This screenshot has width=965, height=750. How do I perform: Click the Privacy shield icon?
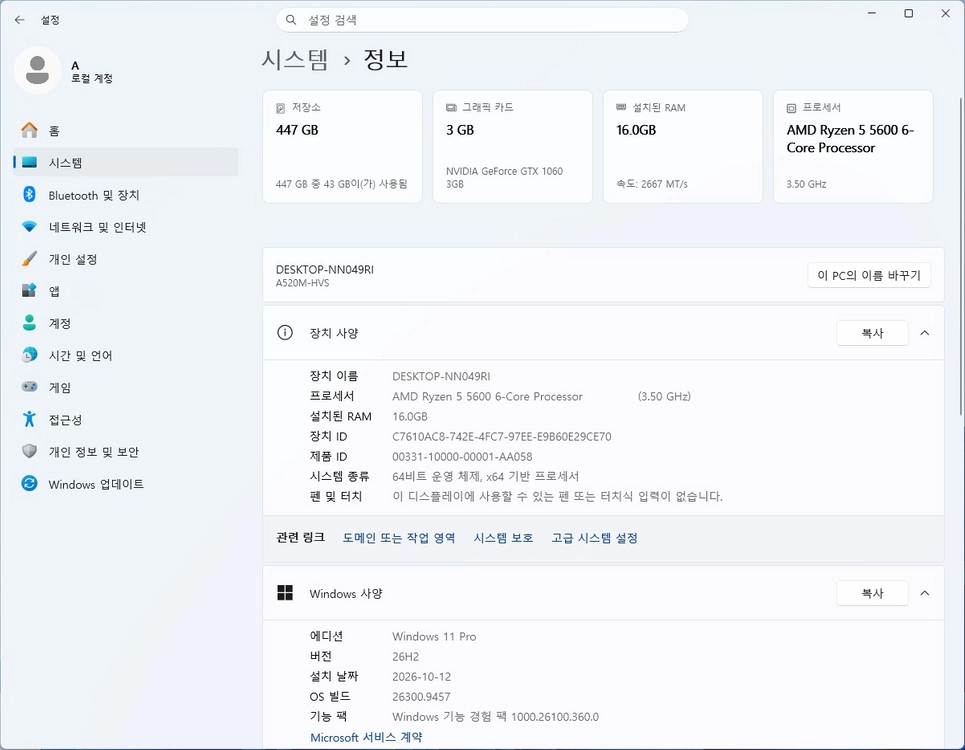point(29,452)
